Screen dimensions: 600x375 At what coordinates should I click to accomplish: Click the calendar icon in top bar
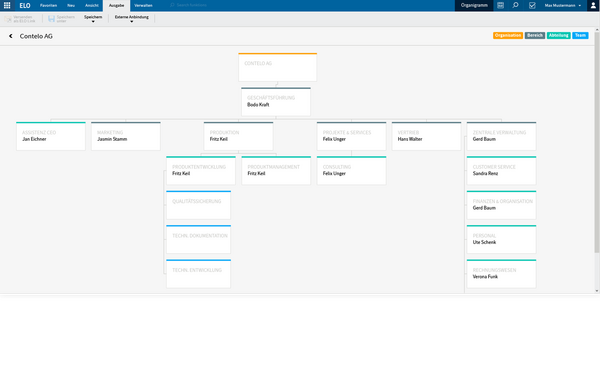(x=500, y=5)
